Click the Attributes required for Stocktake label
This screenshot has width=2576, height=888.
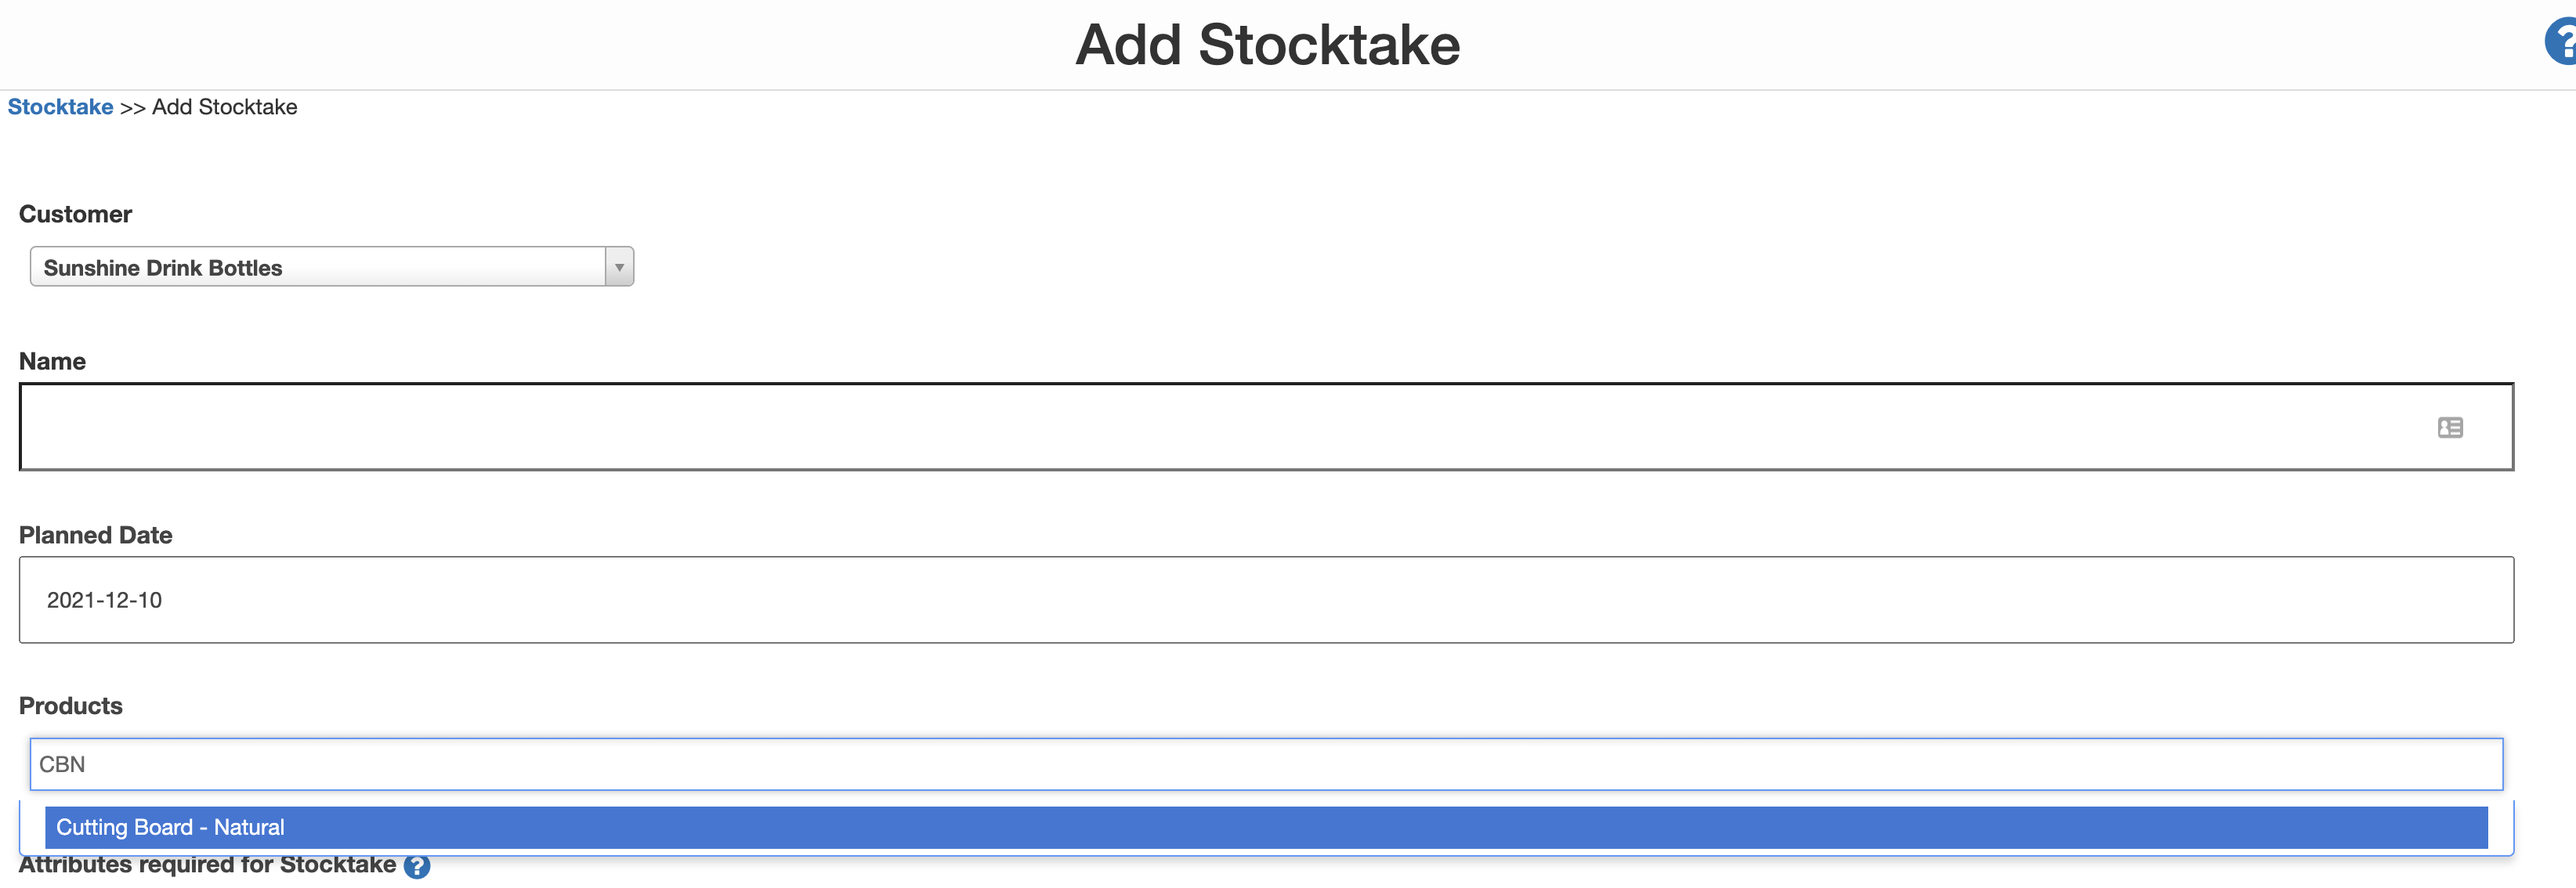207,866
